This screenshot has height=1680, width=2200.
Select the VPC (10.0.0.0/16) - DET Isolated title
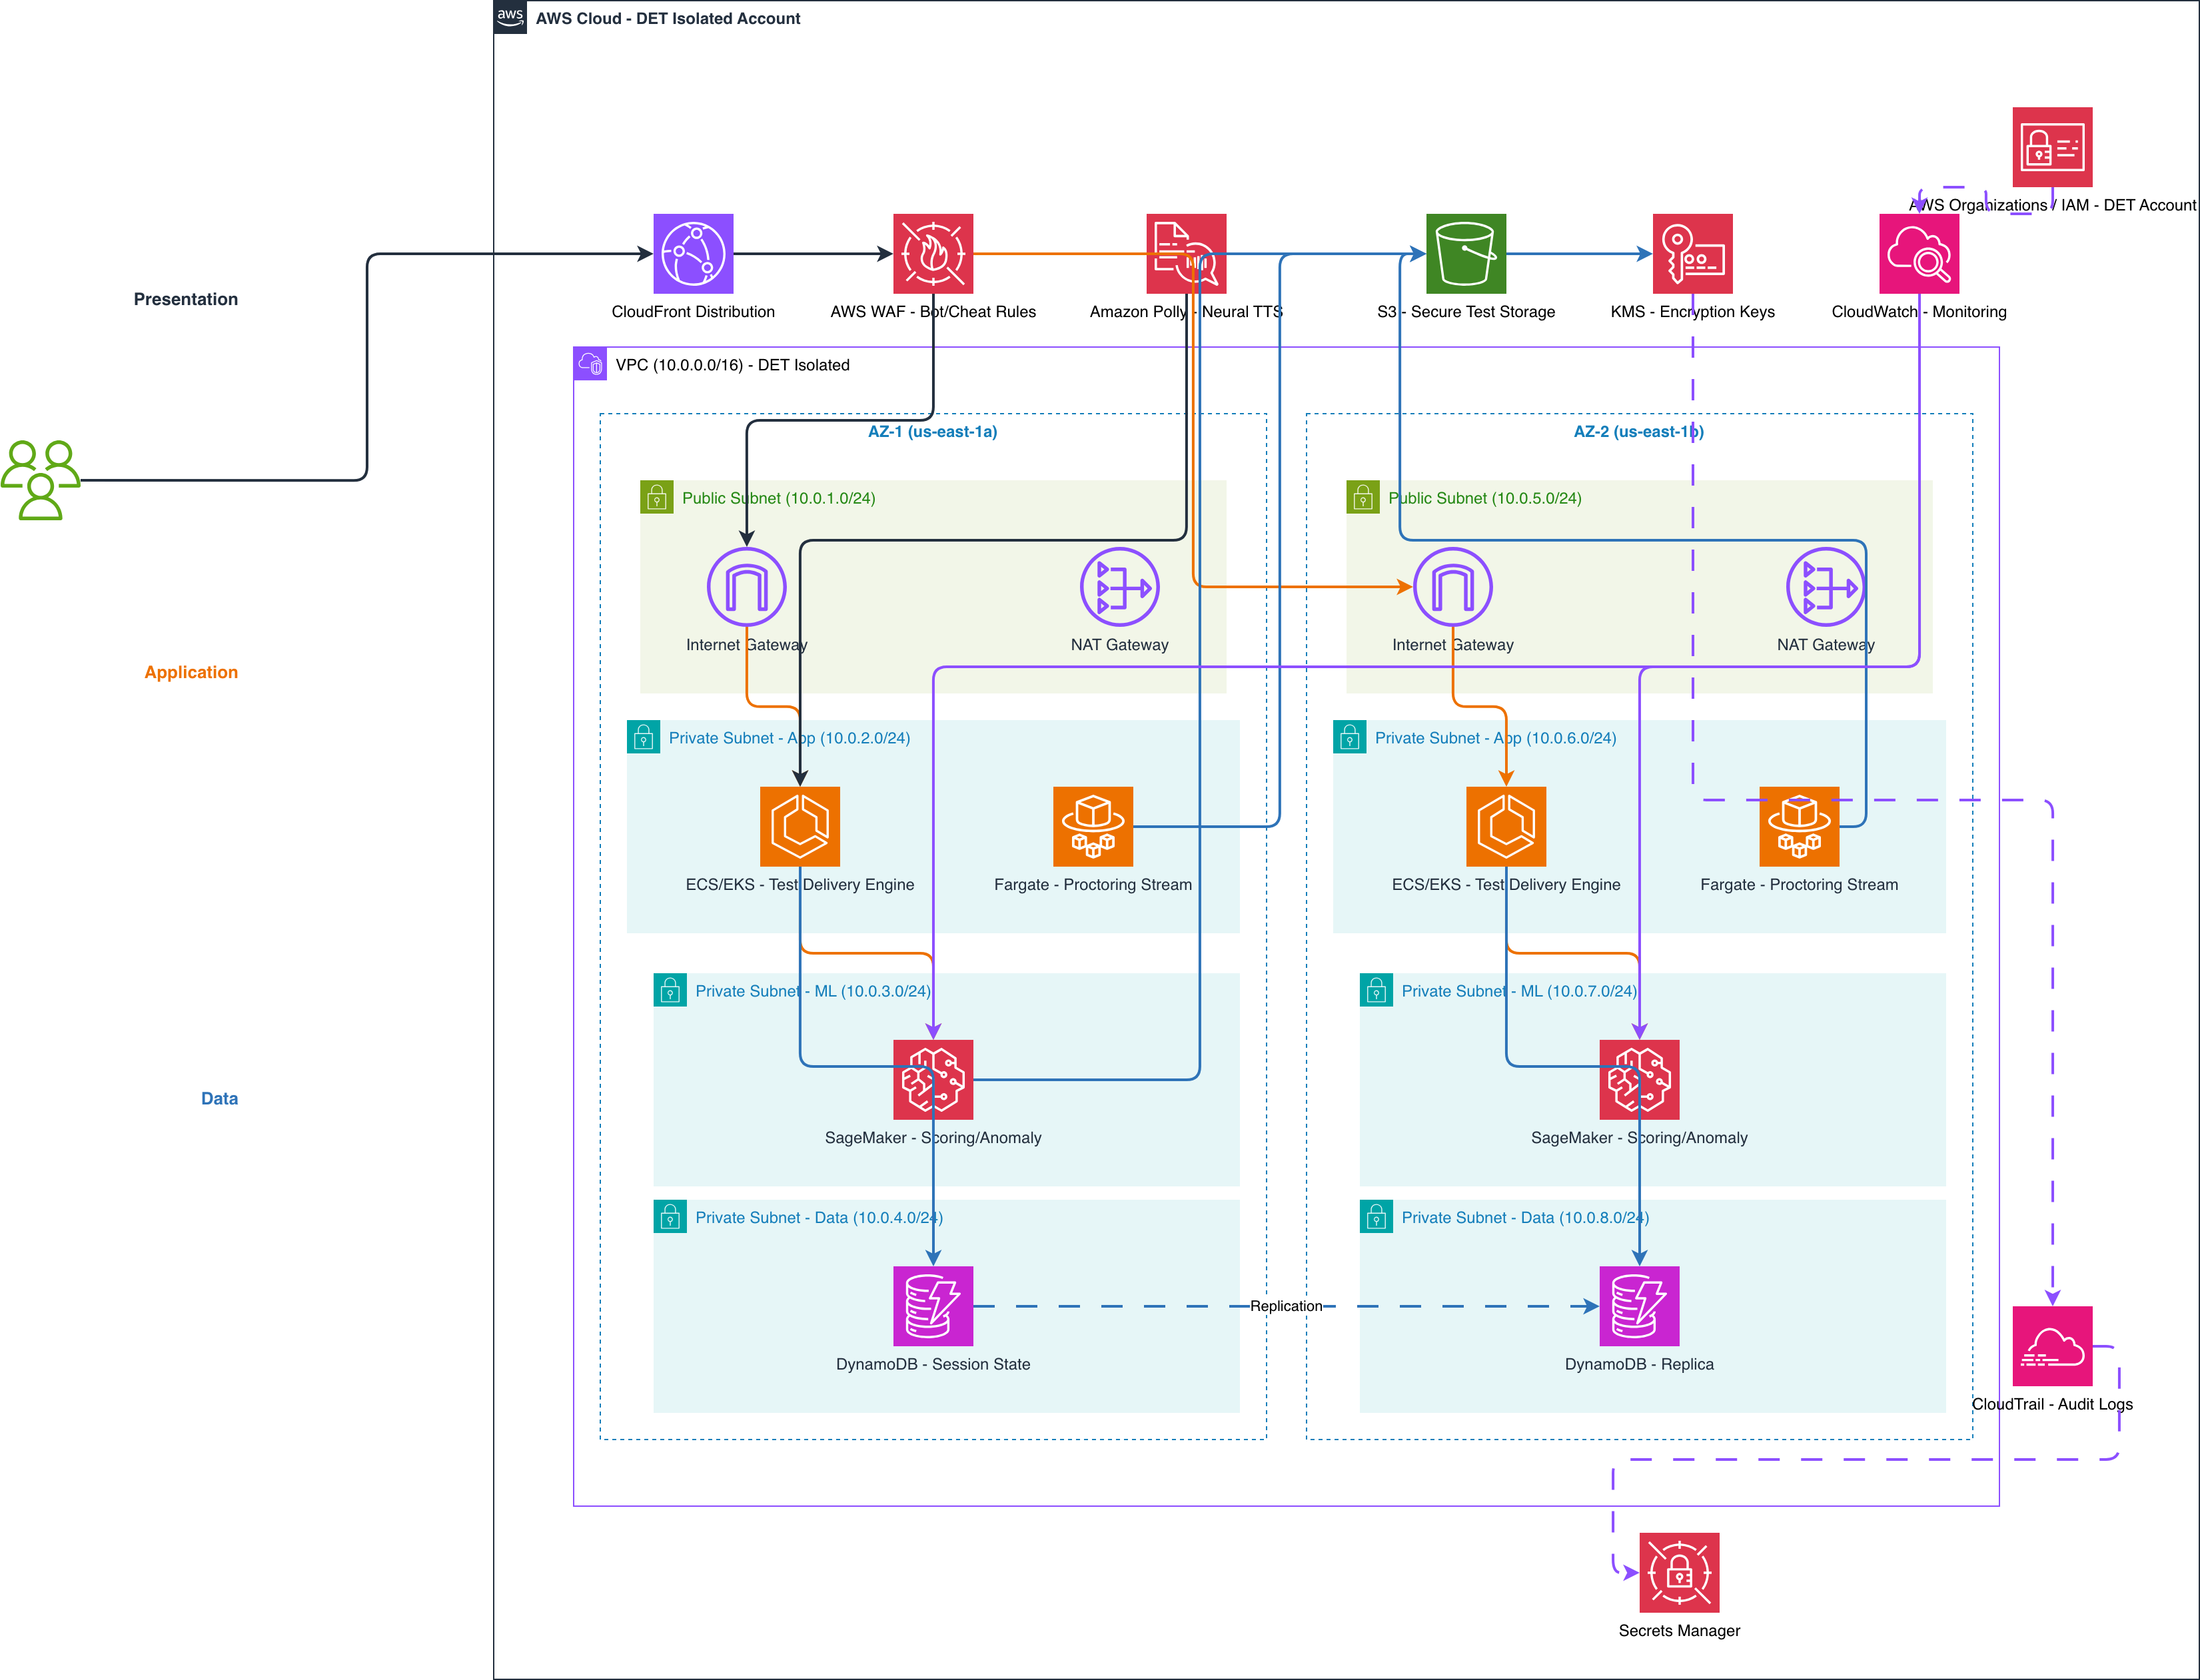point(732,365)
